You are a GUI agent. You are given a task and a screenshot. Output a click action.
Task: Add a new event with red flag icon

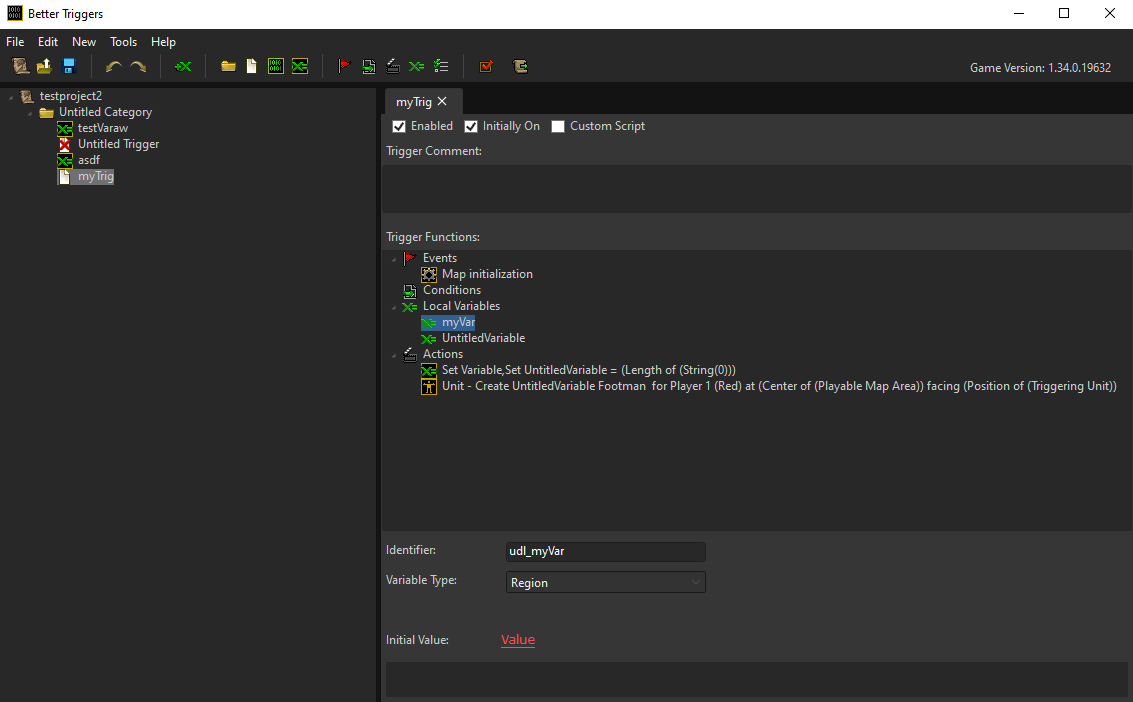345,66
